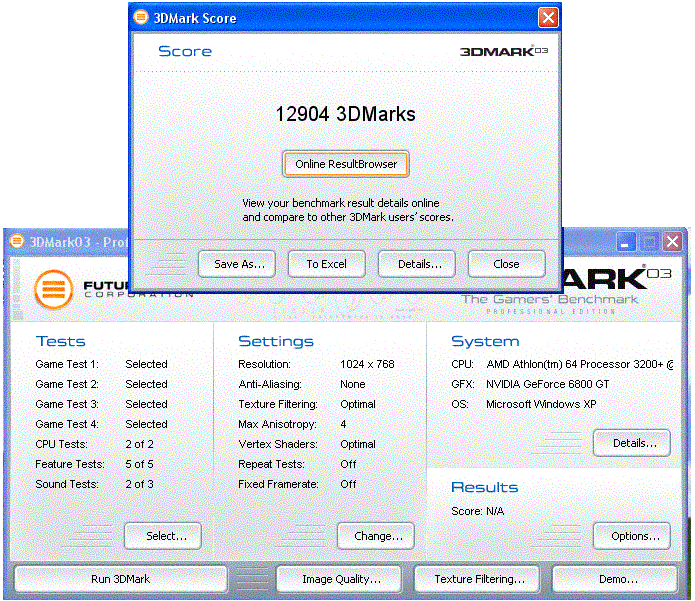This screenshot has width=695, height=601.
Task: Click Game Test 3 label
Action: [x=67, y=404]
